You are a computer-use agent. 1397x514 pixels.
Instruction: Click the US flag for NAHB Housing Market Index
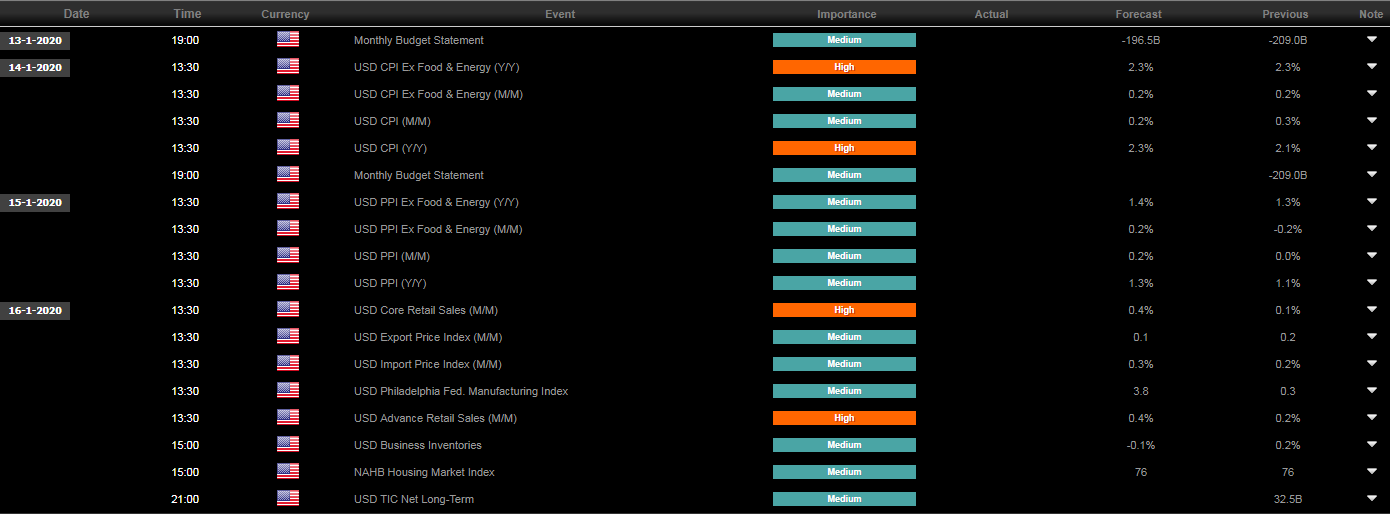click(288, 472)
